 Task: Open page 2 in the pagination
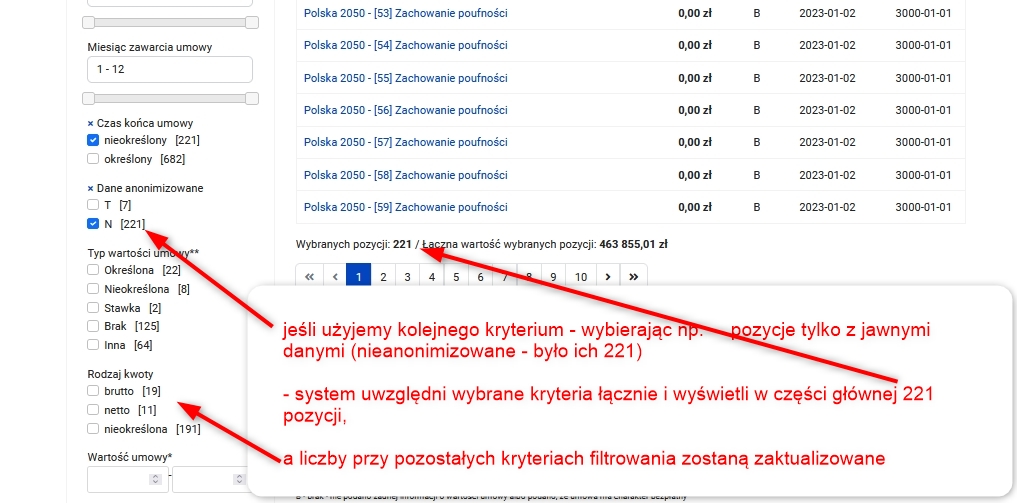tap(383, 276)
